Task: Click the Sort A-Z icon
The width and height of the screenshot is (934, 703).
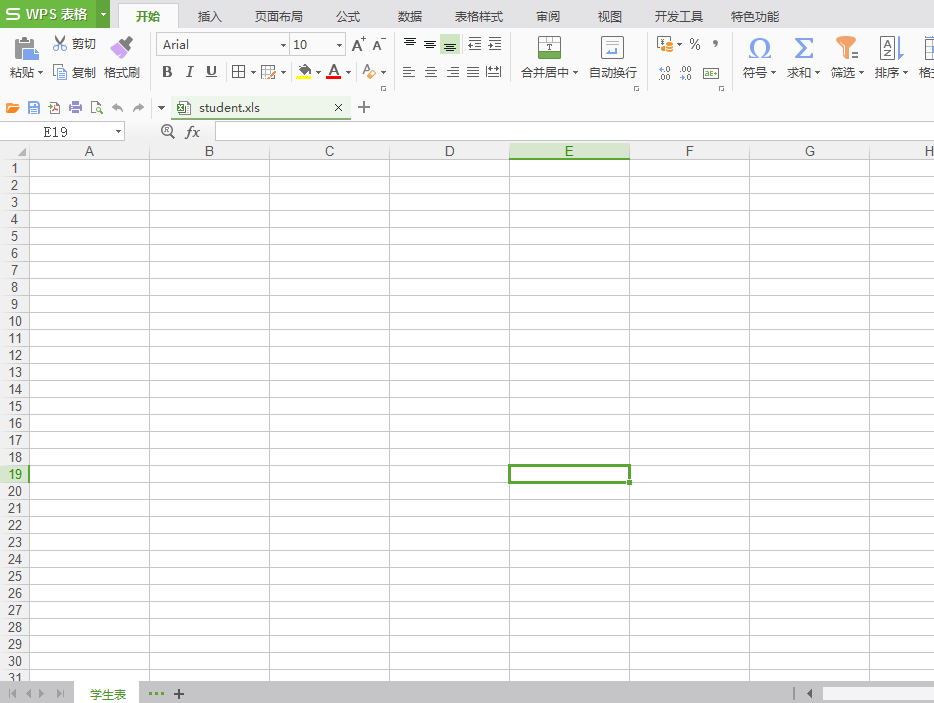Action: 891,48
